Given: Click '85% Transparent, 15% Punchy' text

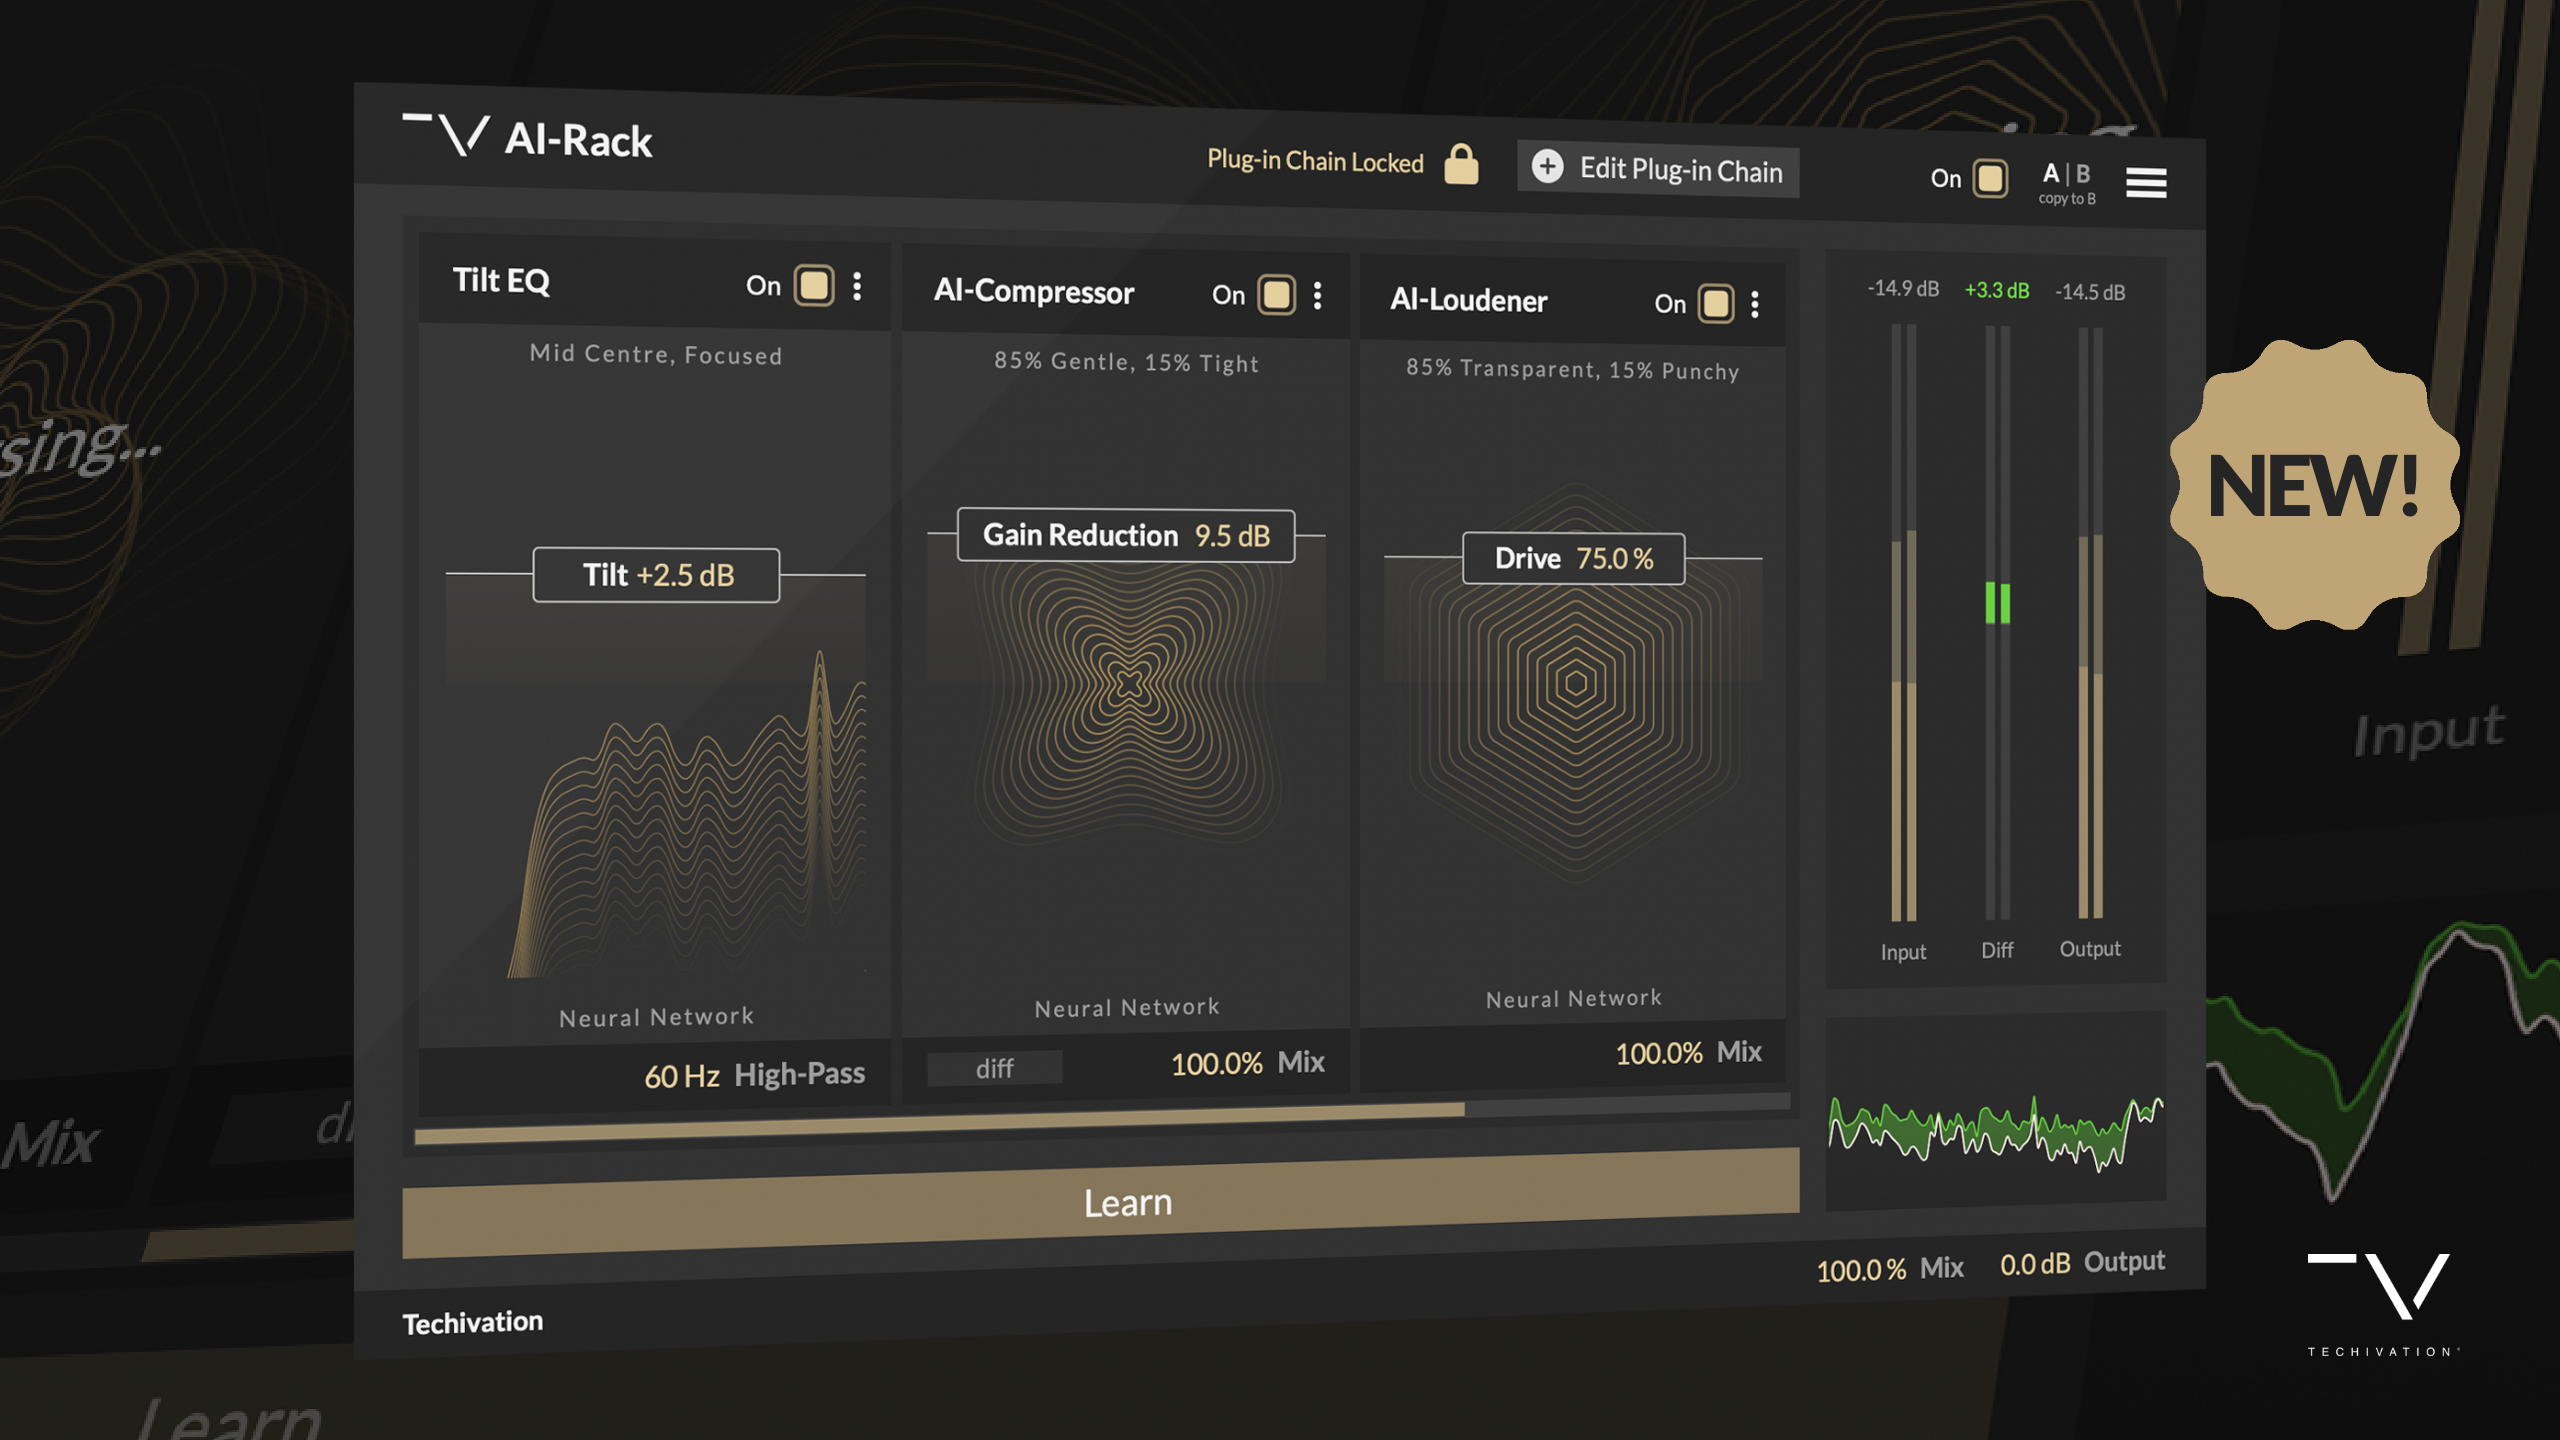Looking at the screenshot, I should (1572, 369).
